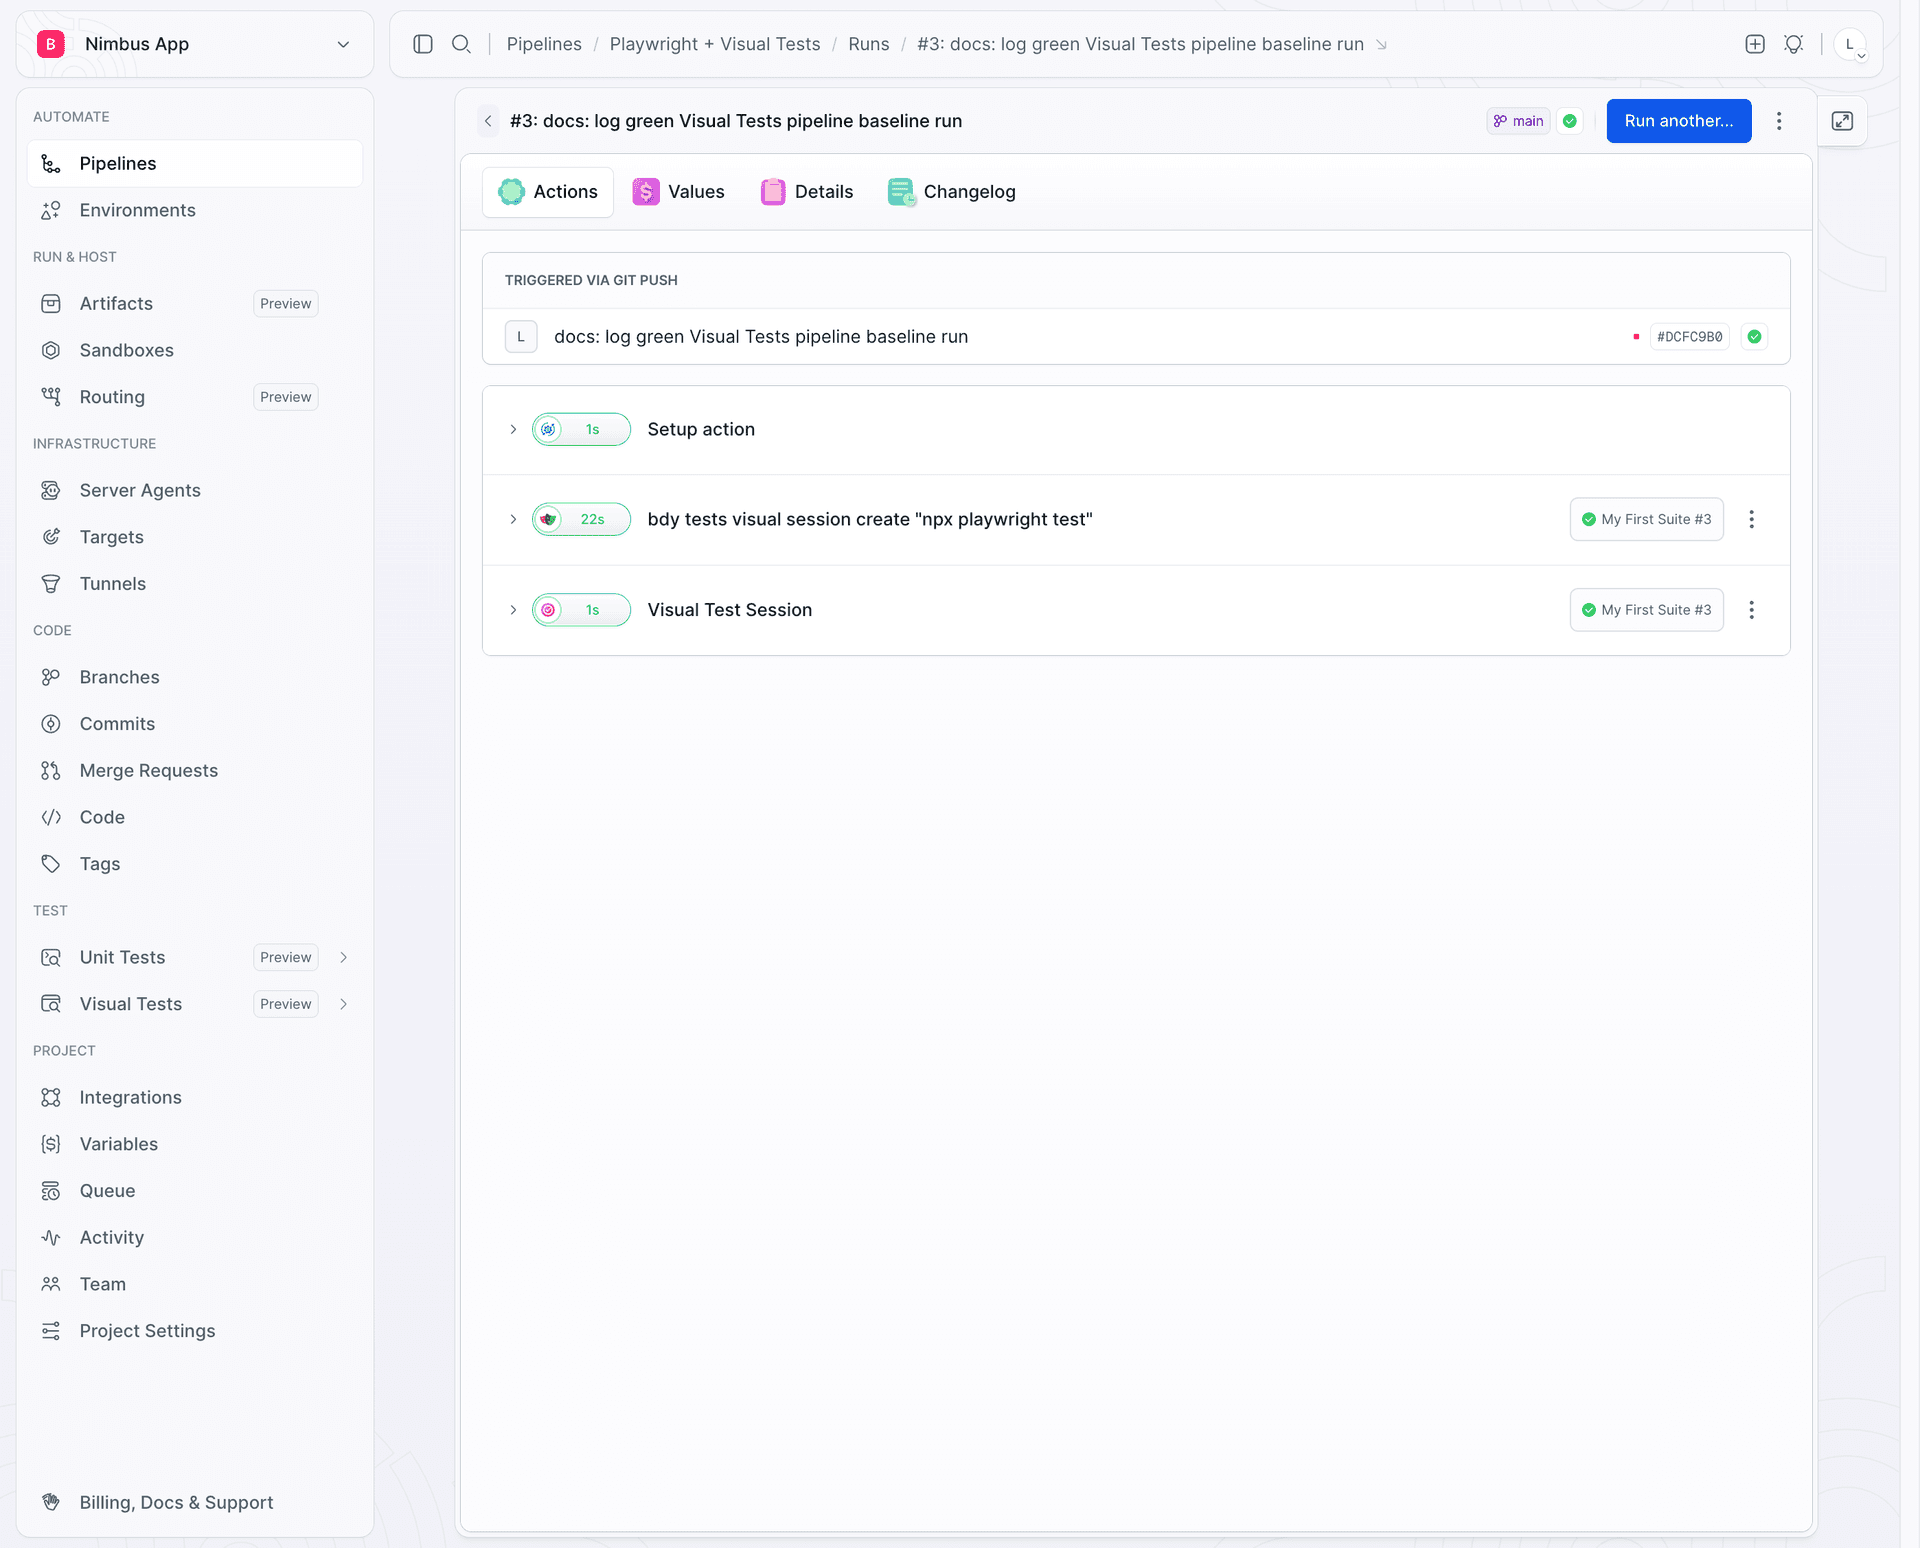Click the green status check beside main

1570,121
